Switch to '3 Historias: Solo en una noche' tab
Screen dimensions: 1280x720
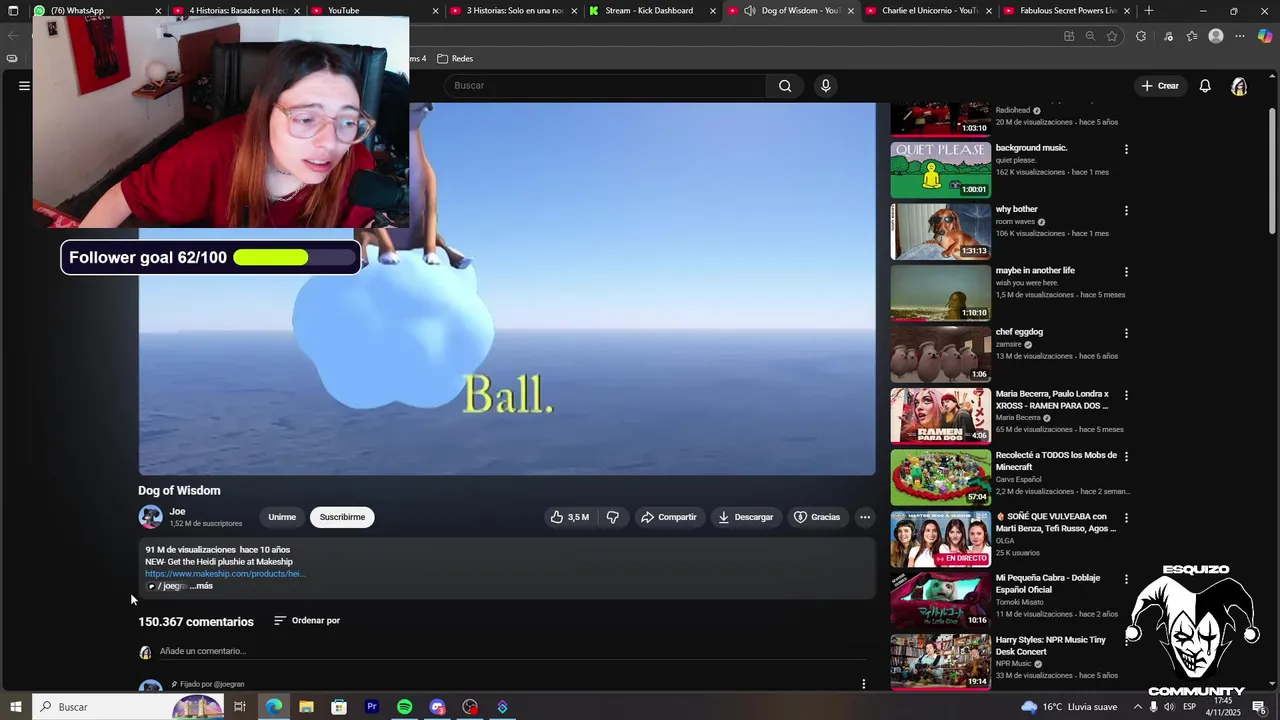click(x=515, y=11)
